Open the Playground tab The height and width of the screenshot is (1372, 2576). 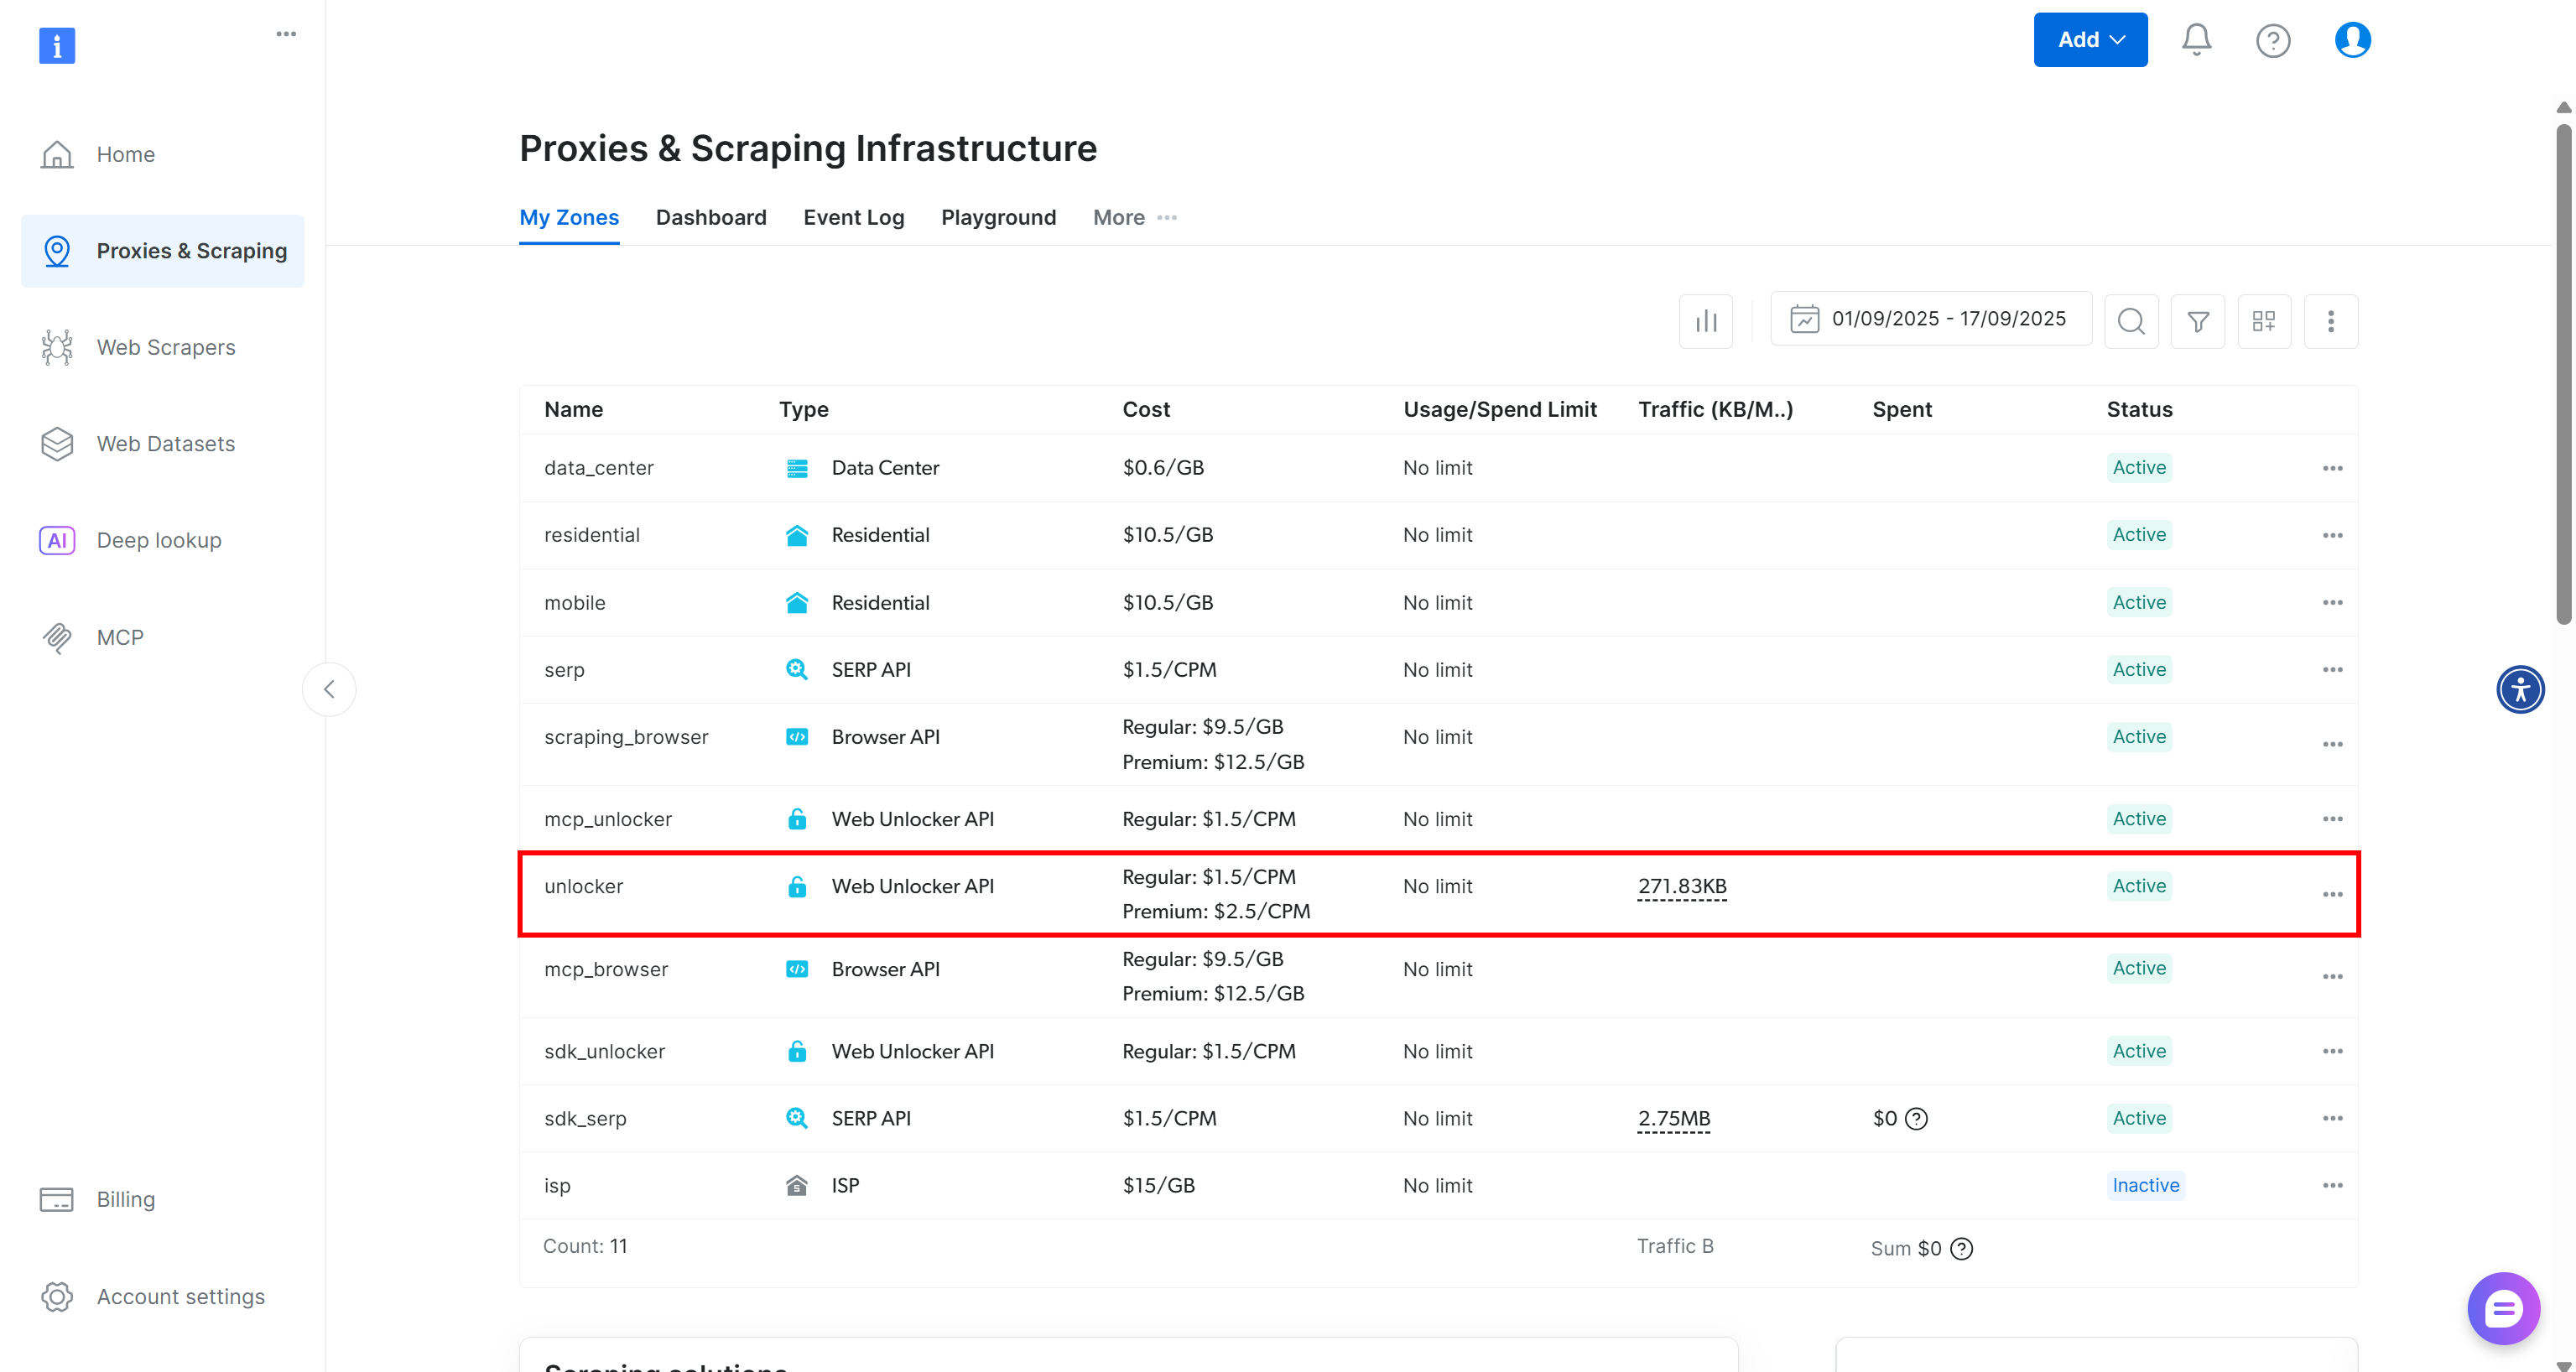(998, 217)
